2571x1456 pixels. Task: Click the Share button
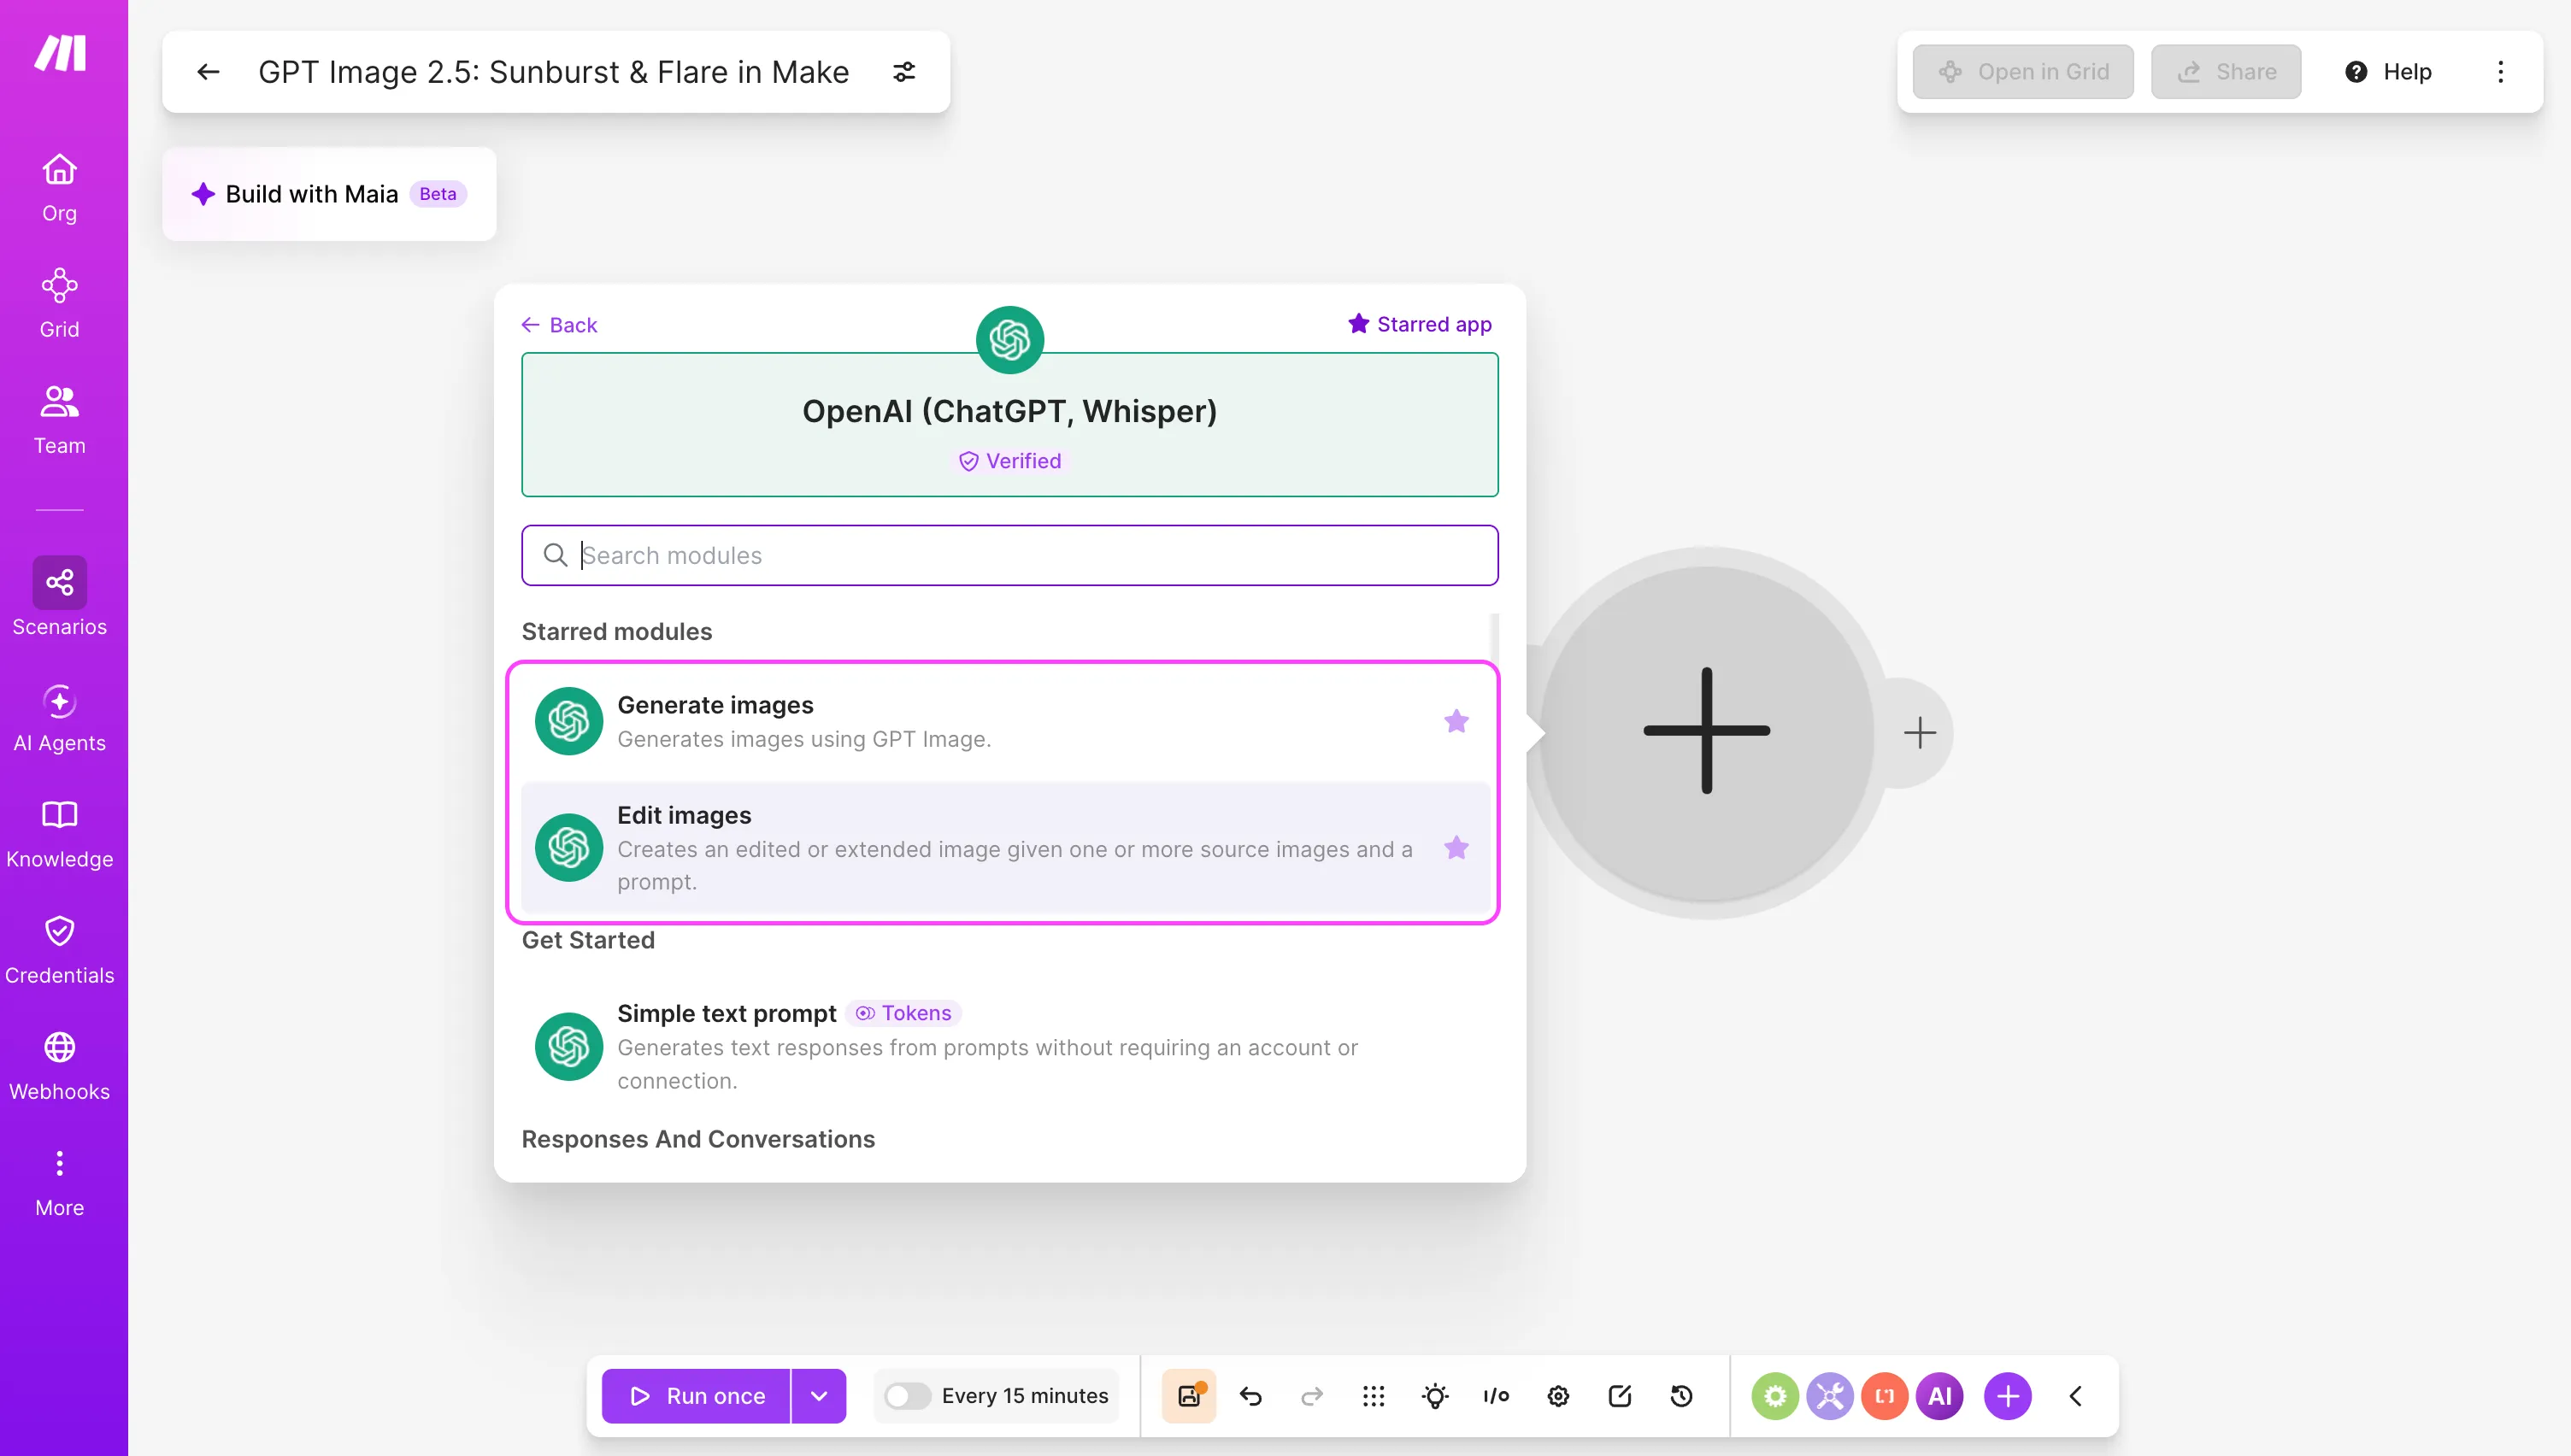2226,72
